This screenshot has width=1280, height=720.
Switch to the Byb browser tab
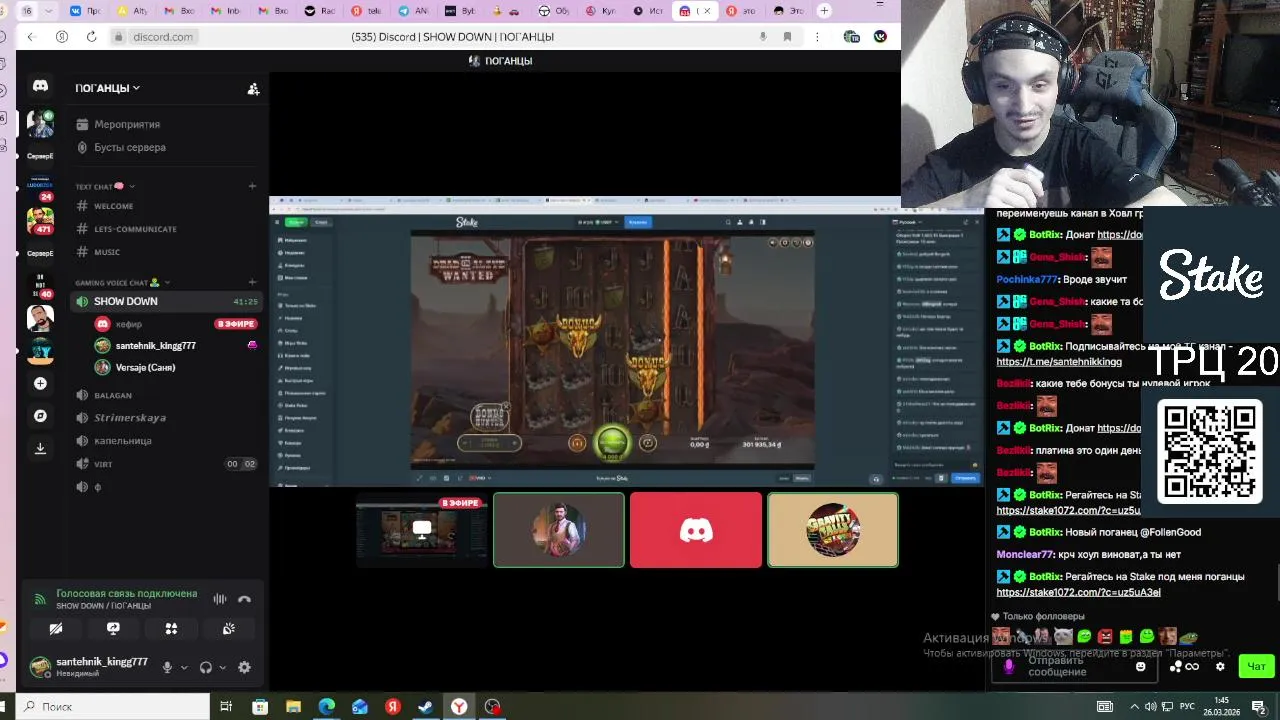pyautogui.click(x=461, y=11)
